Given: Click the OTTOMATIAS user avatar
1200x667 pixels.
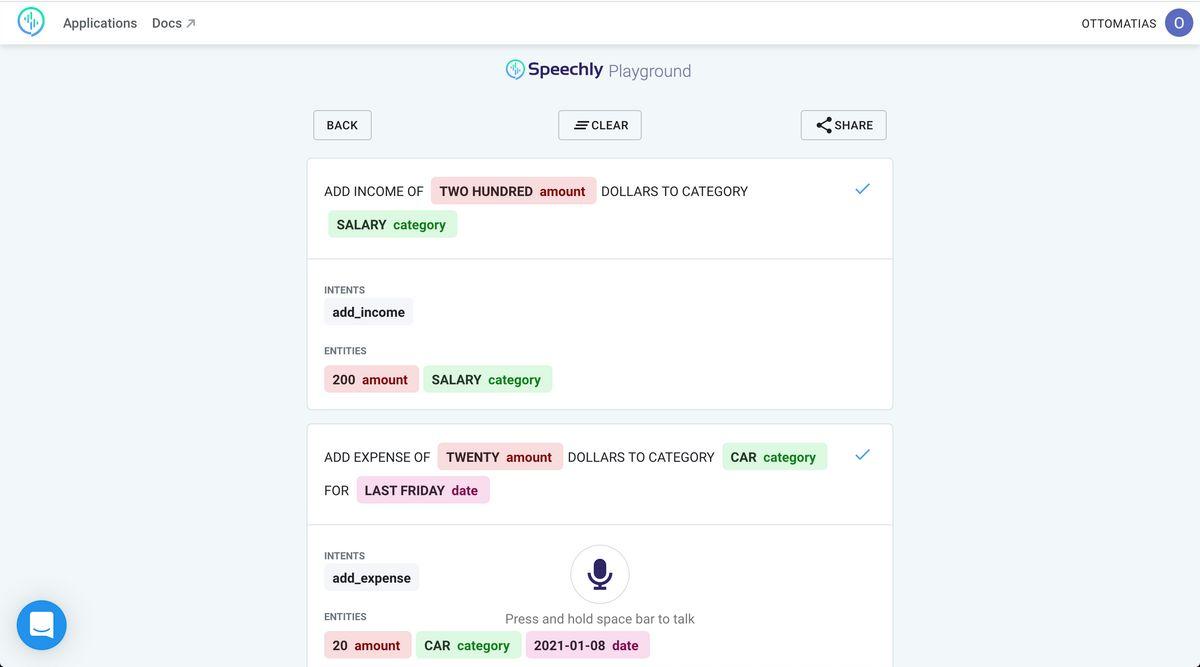Looking at the screenshot, I should click(1179, 23).
